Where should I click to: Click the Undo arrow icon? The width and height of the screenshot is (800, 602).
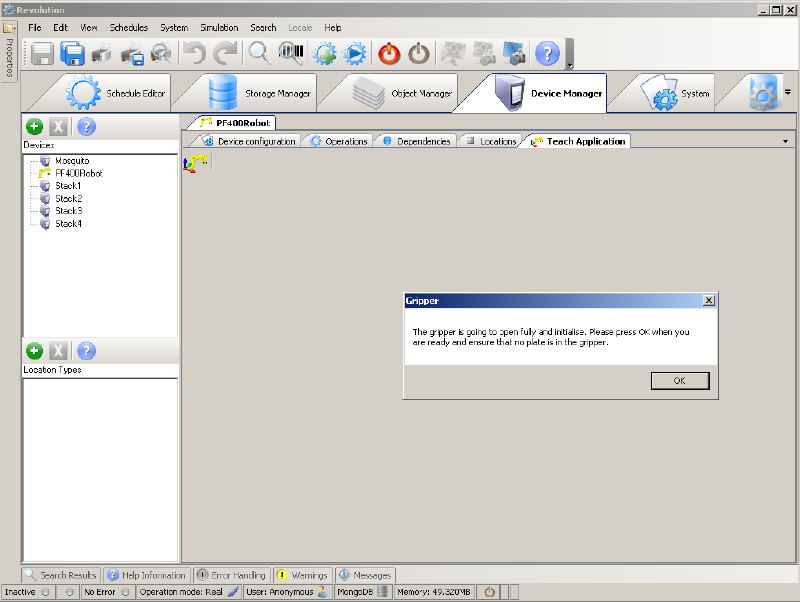pos(193,54)
